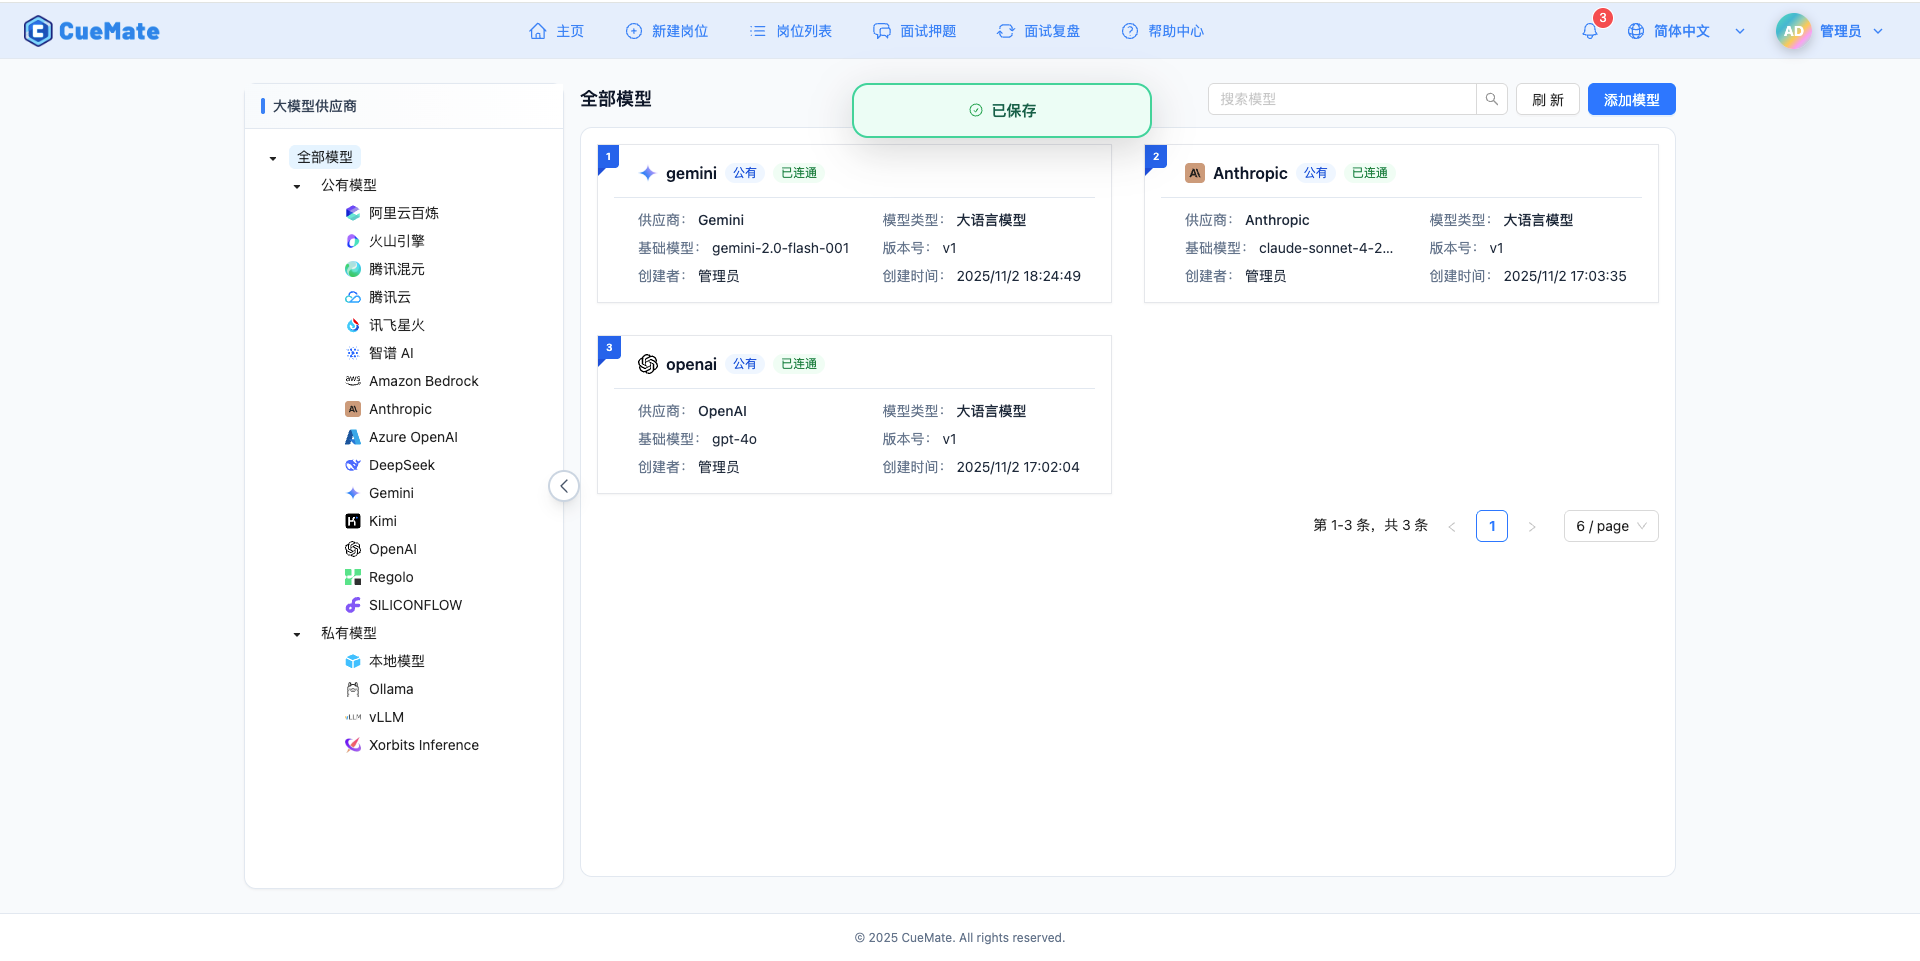Open the 6 / page page-size dropdown
The width and height of the screenshot is (1920, 961).
[1610, 525]
